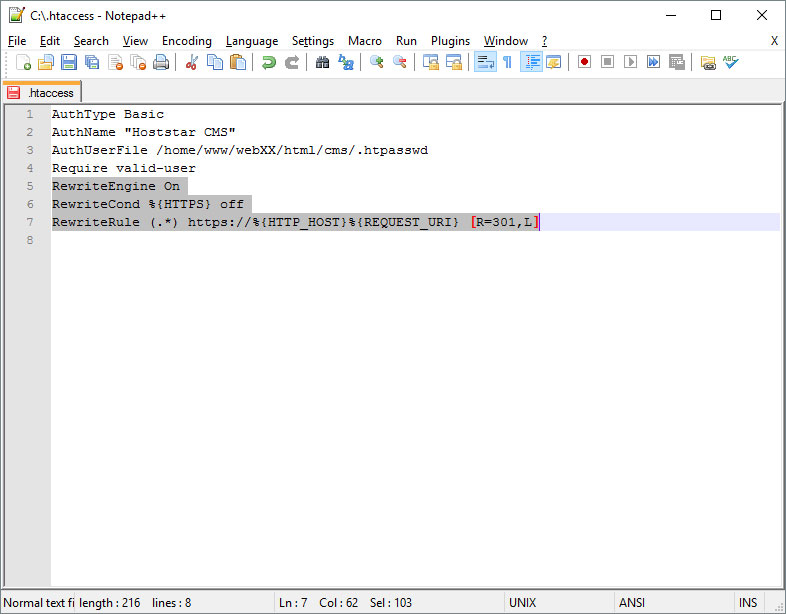Image resolution: width=786 pixels, height=614 pixels.
Task: Click on the 'RewriteCond %{HTTPS} off' line
Action: [x=147, y=204]
